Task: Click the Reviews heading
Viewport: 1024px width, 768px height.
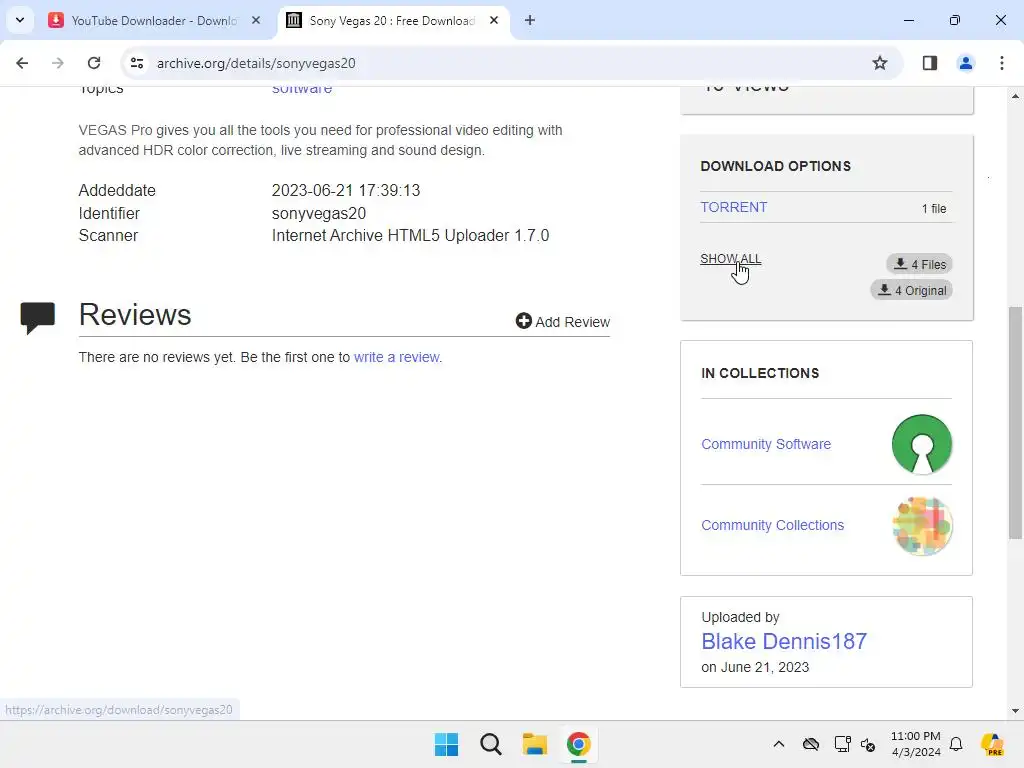Action: pos(135,315)
